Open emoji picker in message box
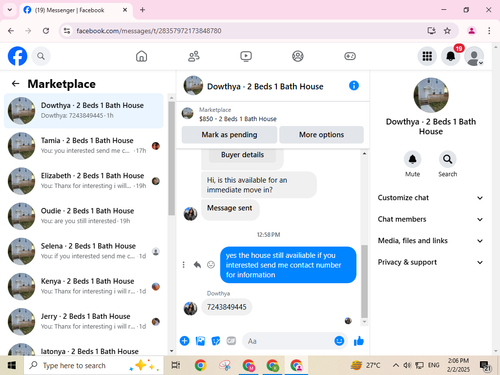500x375 pixels. (x=339, y=341)
